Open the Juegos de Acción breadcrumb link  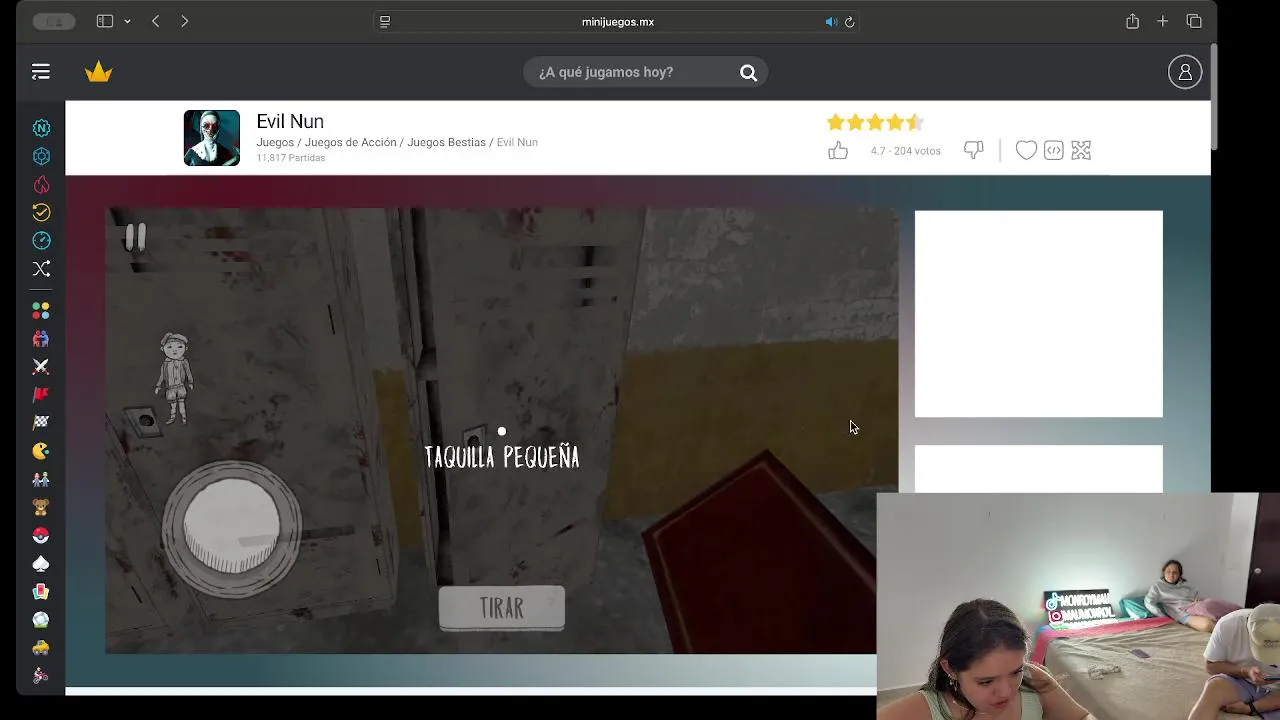(x=350, y=142)
